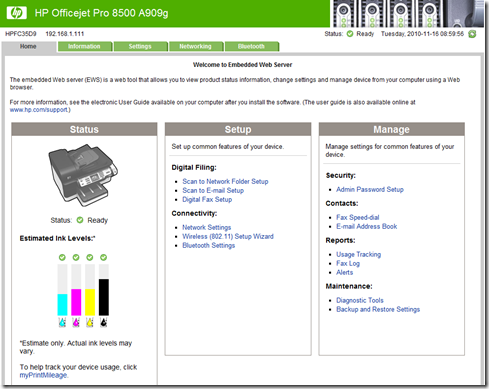Click the refresh icon beside the date
This screenshot has height=389, width=489.
472,34
